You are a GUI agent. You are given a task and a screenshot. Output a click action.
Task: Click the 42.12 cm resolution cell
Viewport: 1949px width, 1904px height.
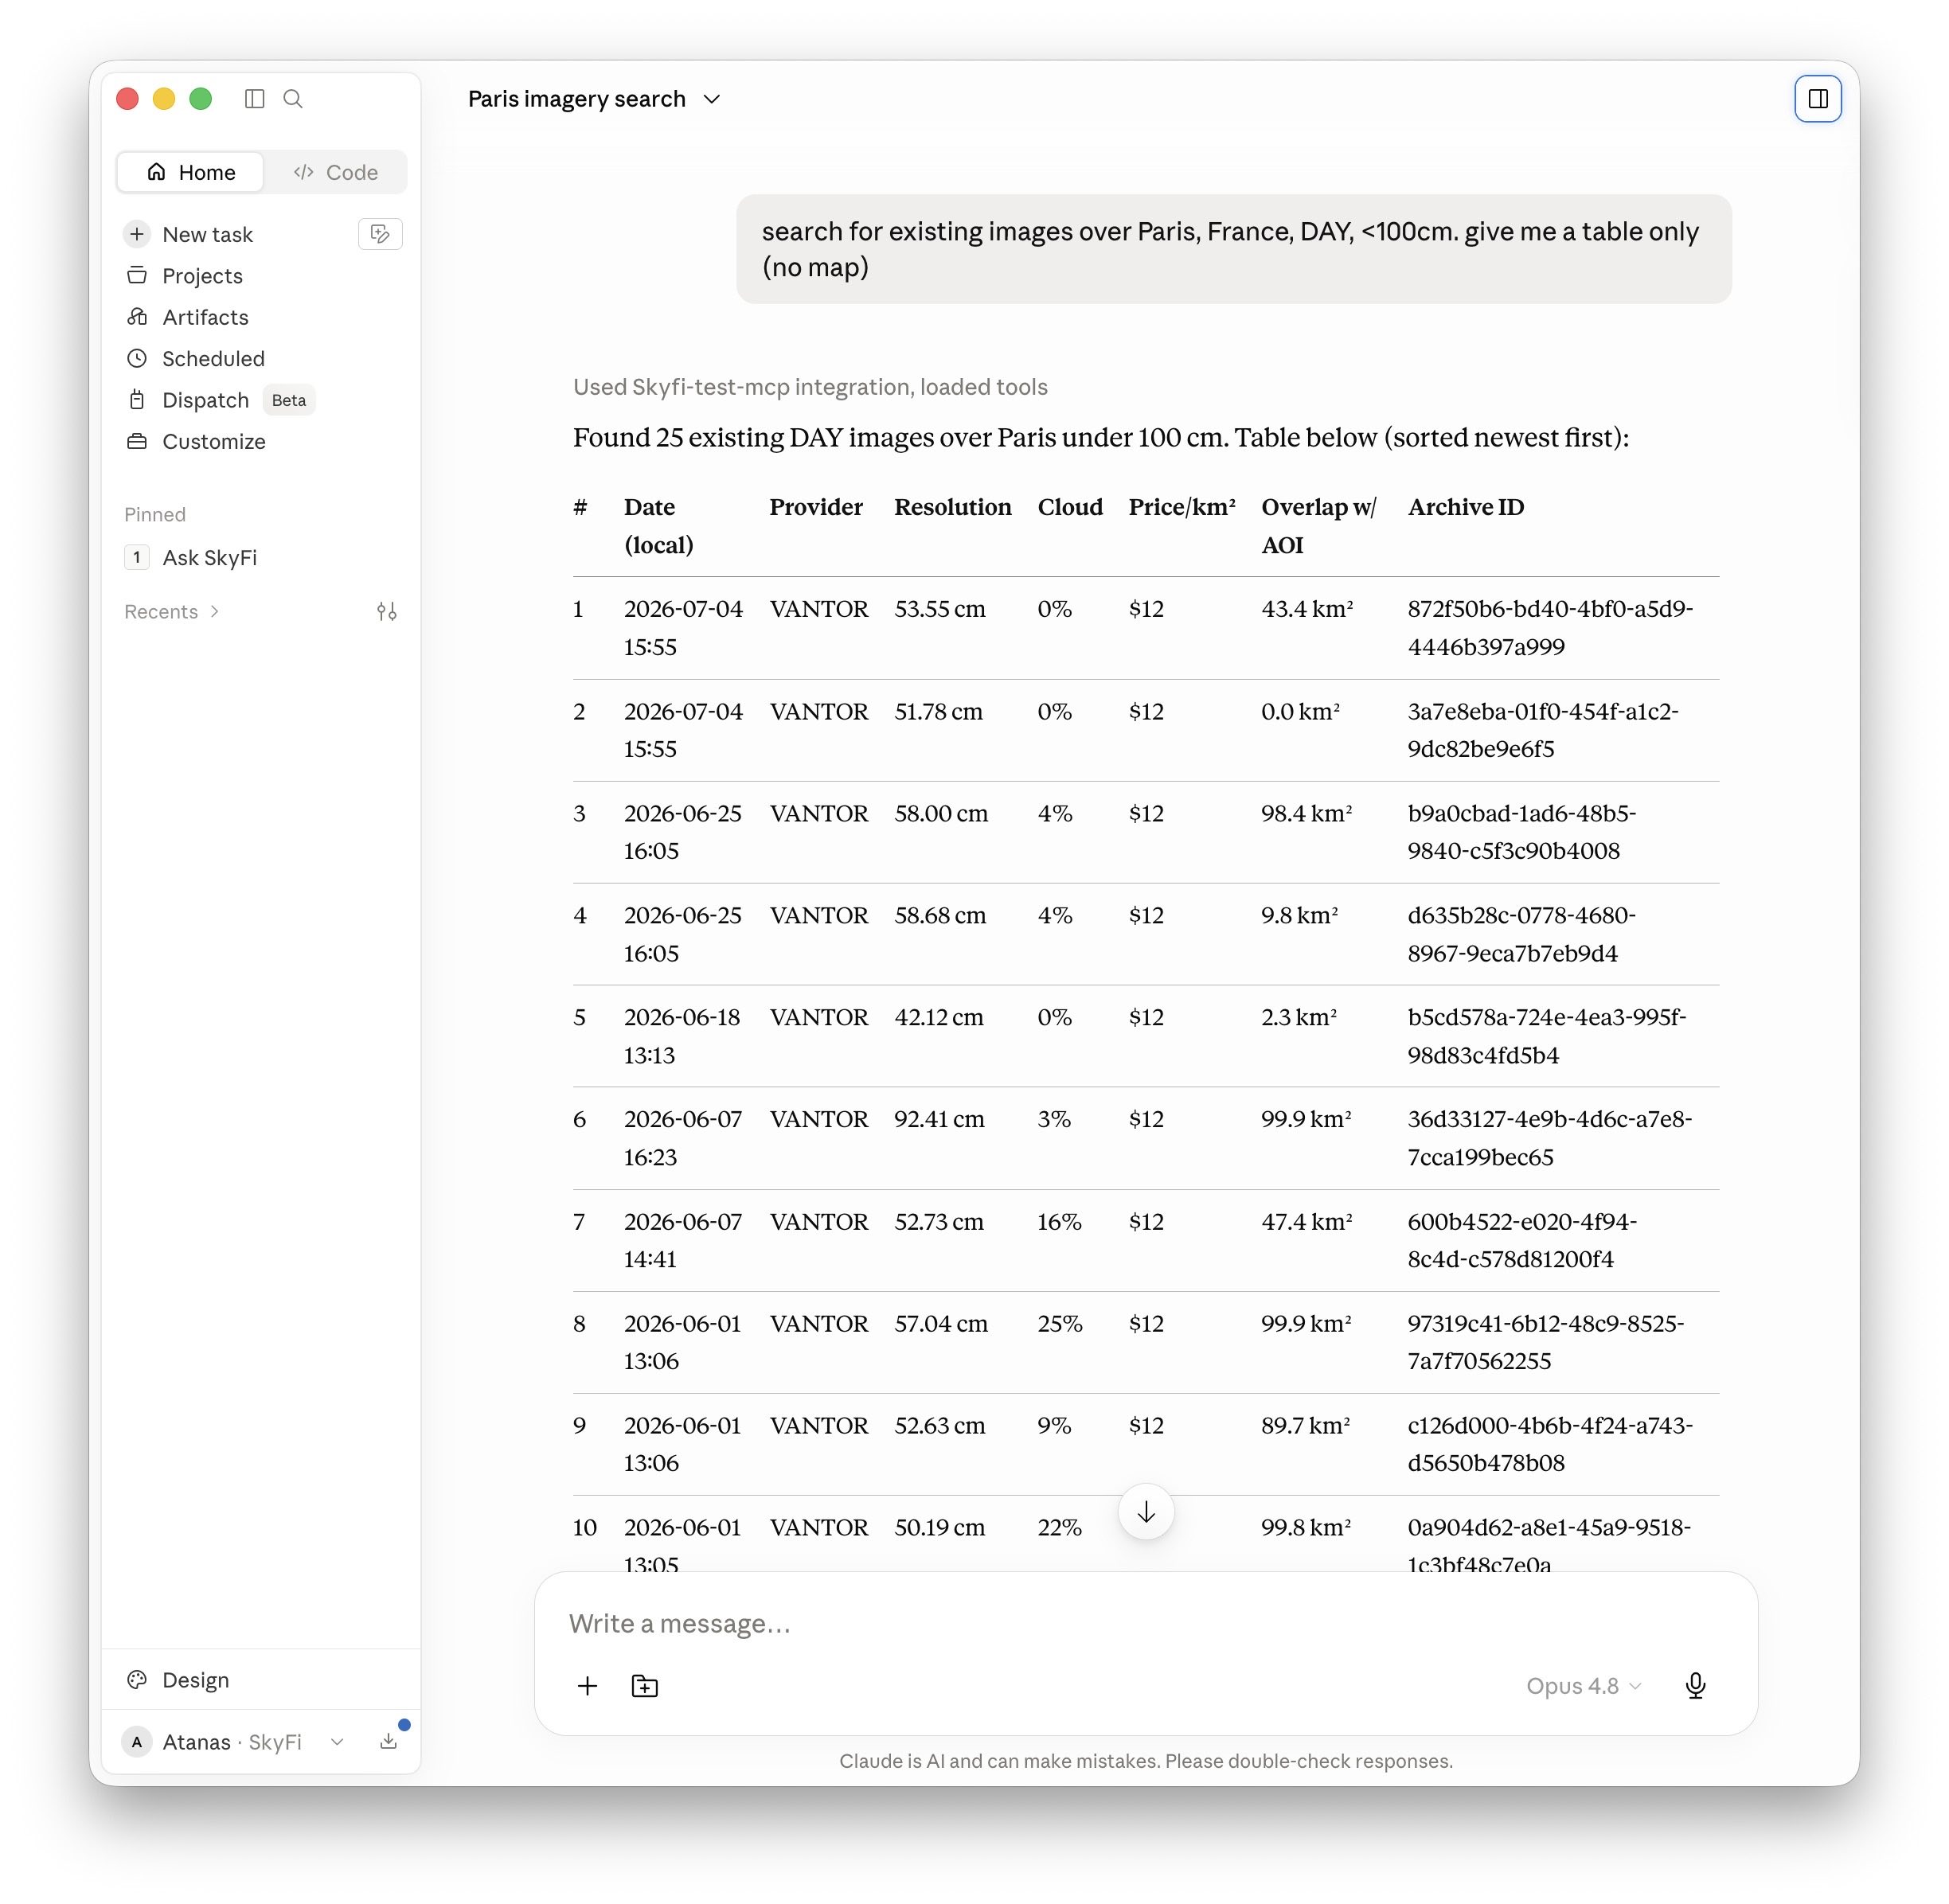pos(938,1017)
